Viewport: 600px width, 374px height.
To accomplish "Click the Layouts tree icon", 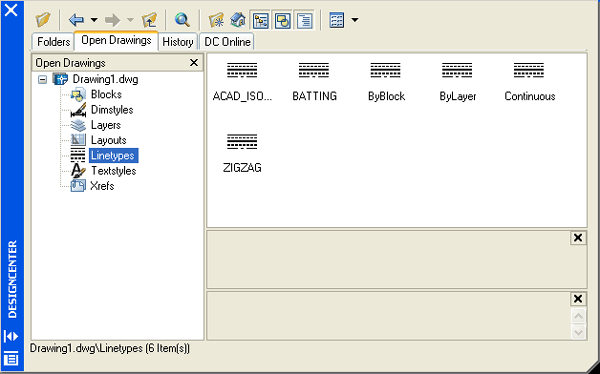I will [x=78, y=140].
